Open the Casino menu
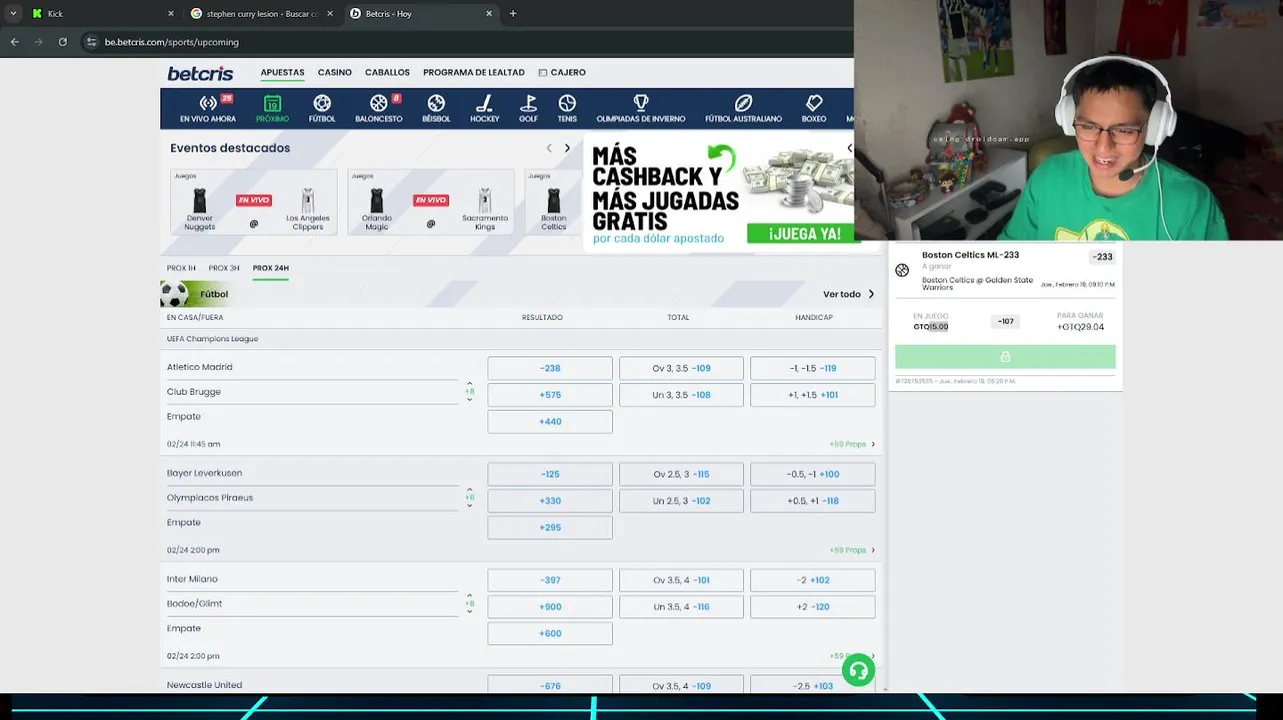The width and height of the screenshot is (1283, 720). pyautogui.click(x=334, y=73)
